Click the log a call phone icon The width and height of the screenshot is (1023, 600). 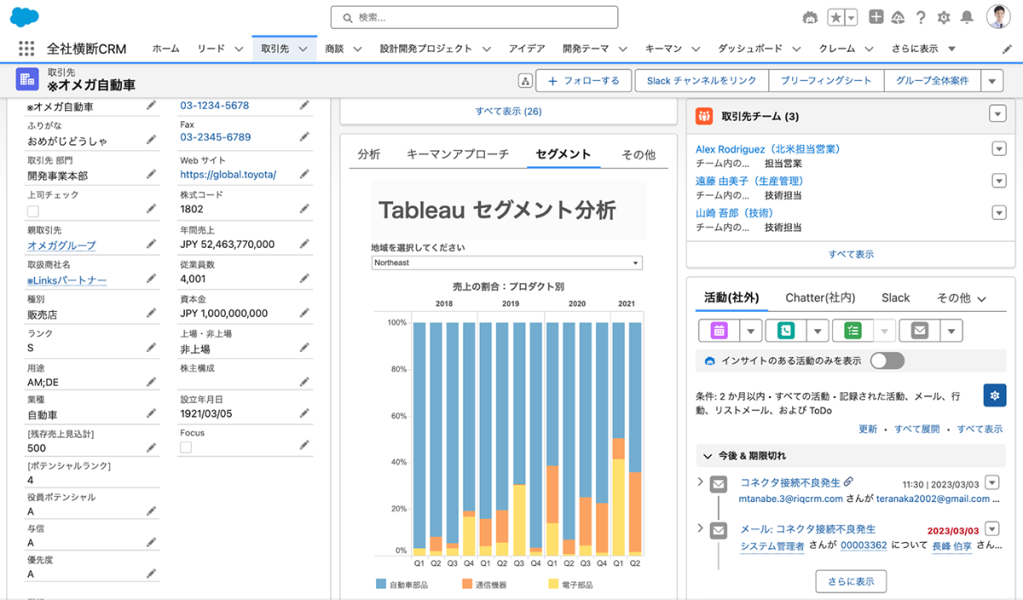click(x=786, y=331)
